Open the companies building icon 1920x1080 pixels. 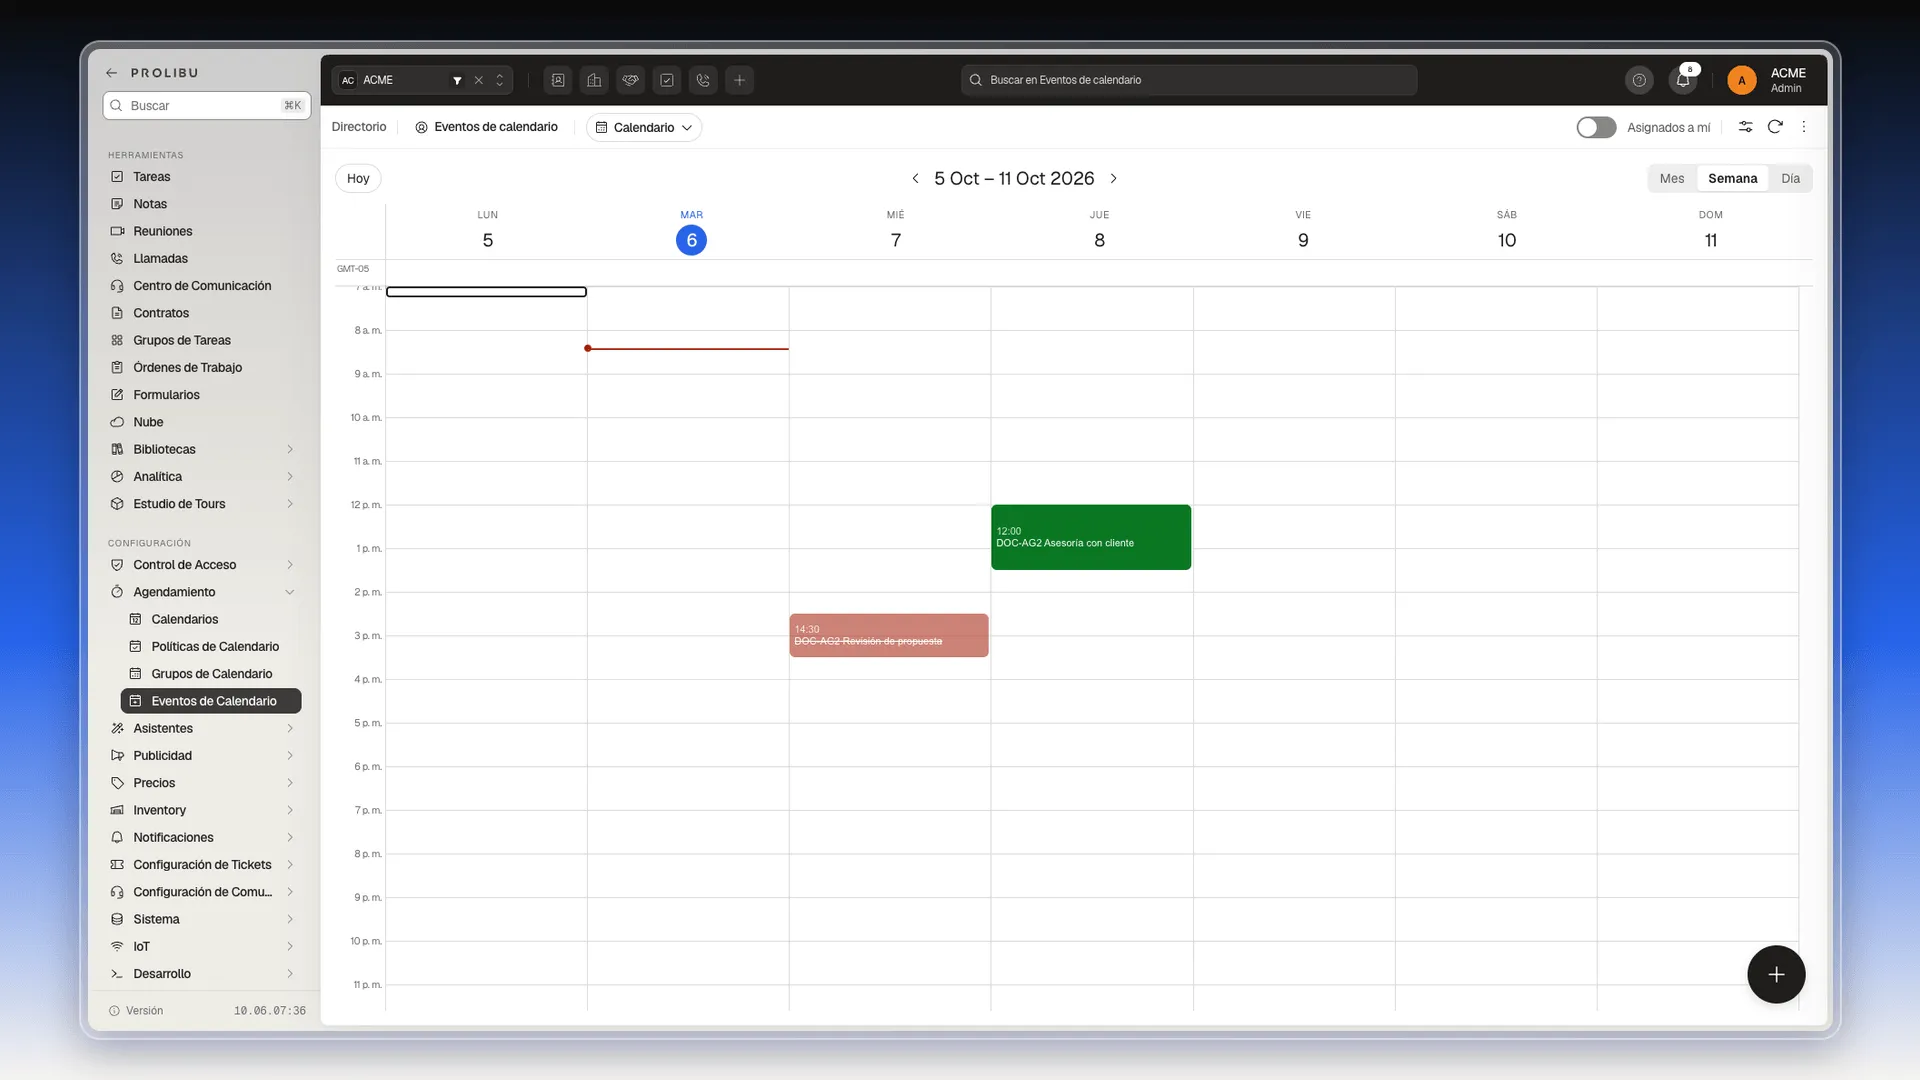point(594,80)
